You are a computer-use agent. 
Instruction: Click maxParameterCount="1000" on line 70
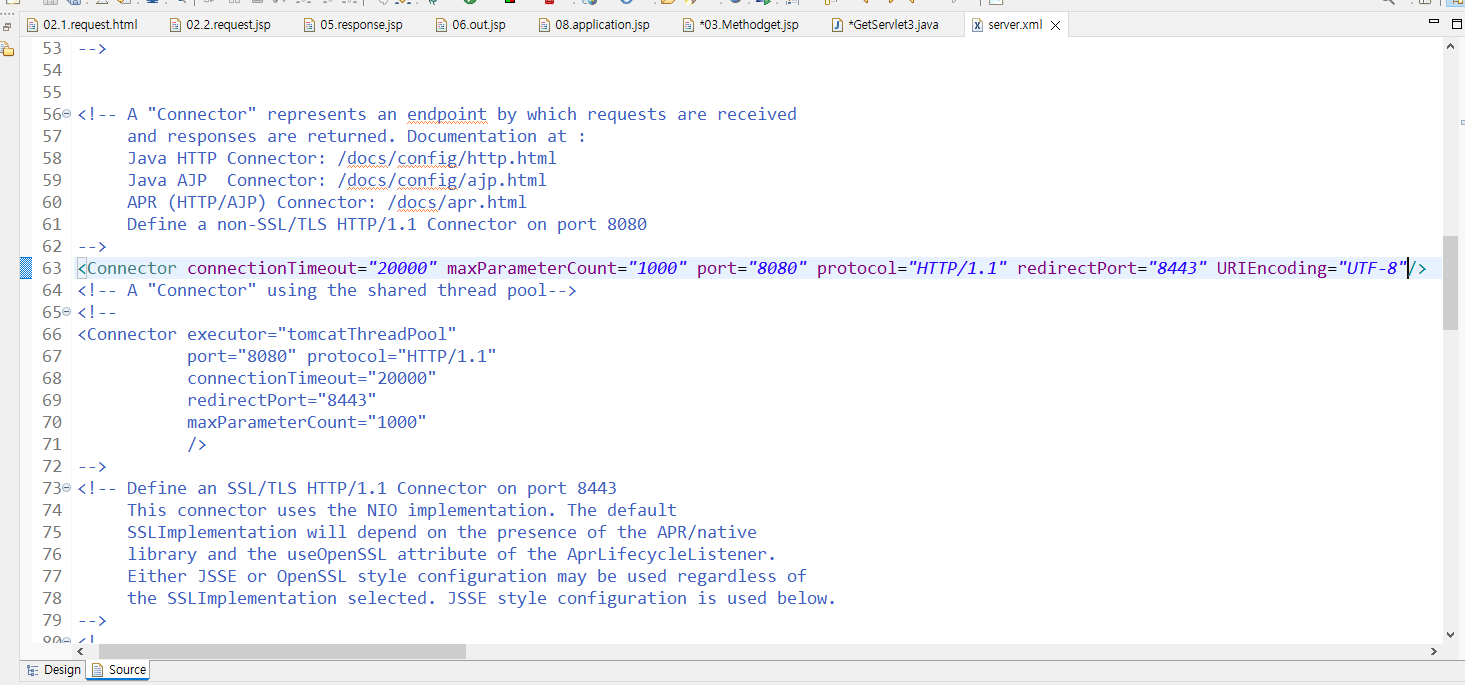coord(307,422)
